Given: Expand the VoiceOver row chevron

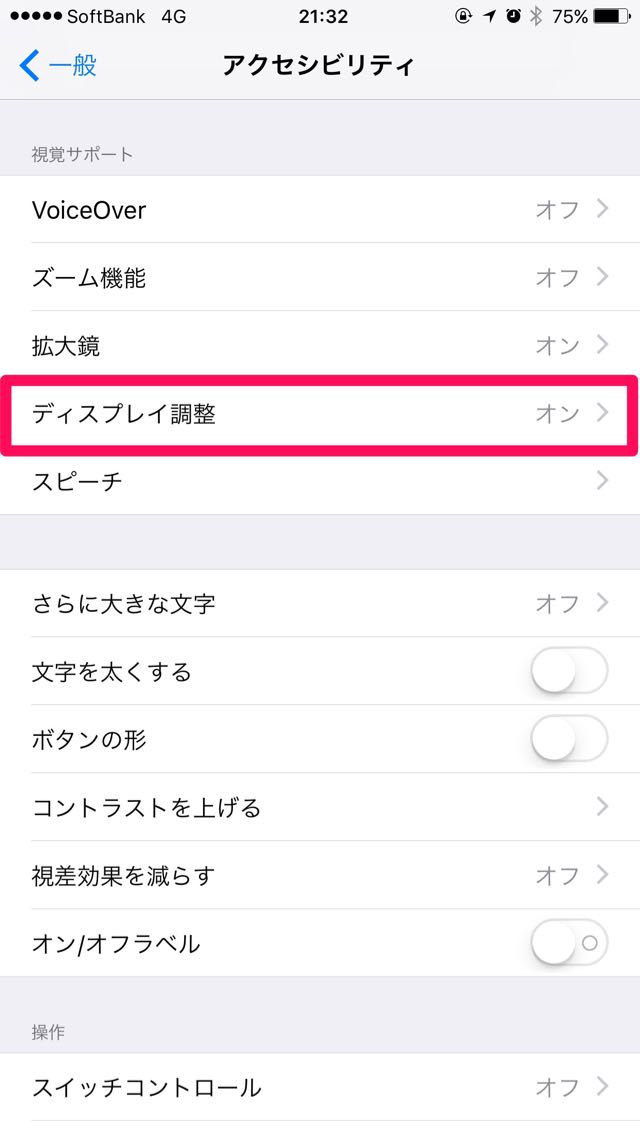Looking at the screenshot, I should [602, 209].
